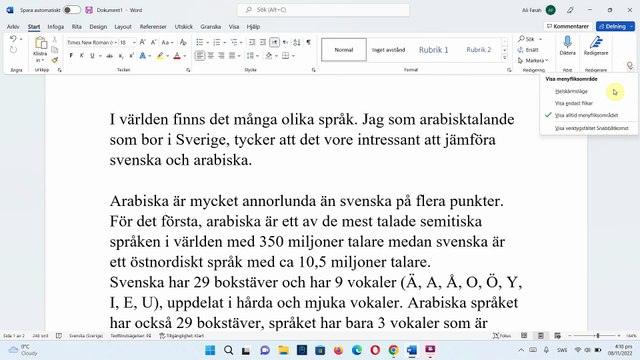Apply subscript formatting
640x360 pixels.
(x=121, y=56)
